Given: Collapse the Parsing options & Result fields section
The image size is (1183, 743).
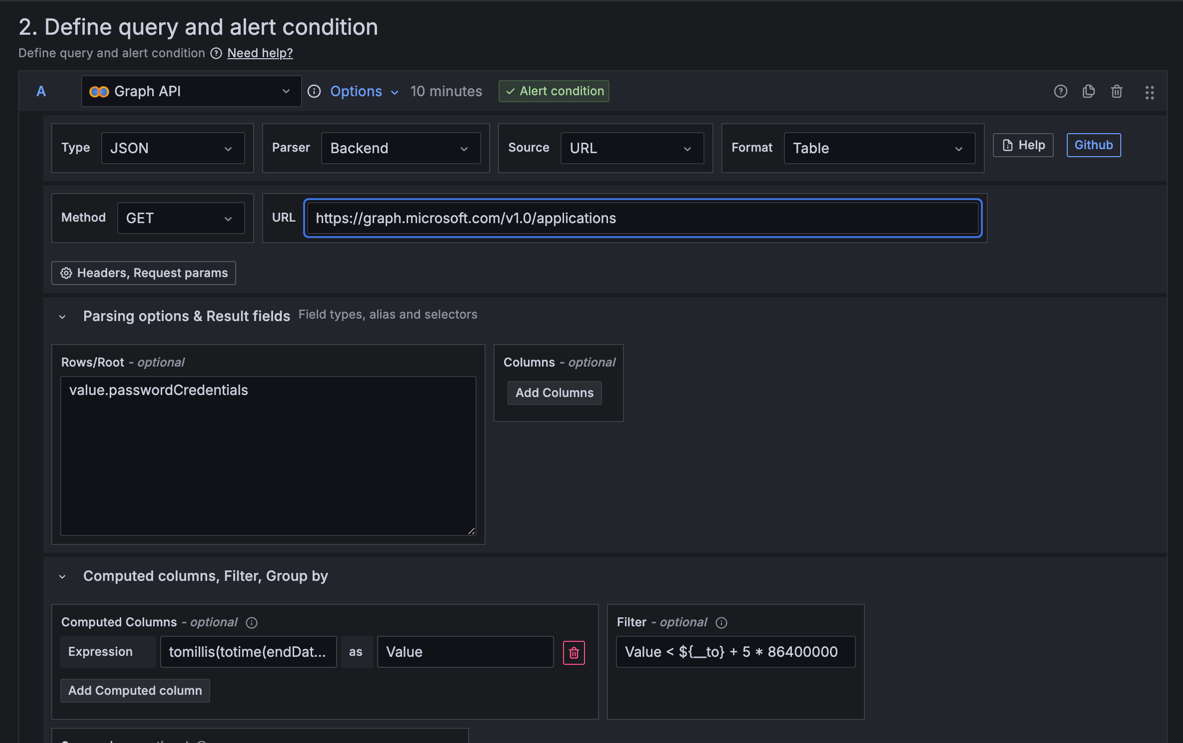Looking at the screenshot, I should click(63, 317).
